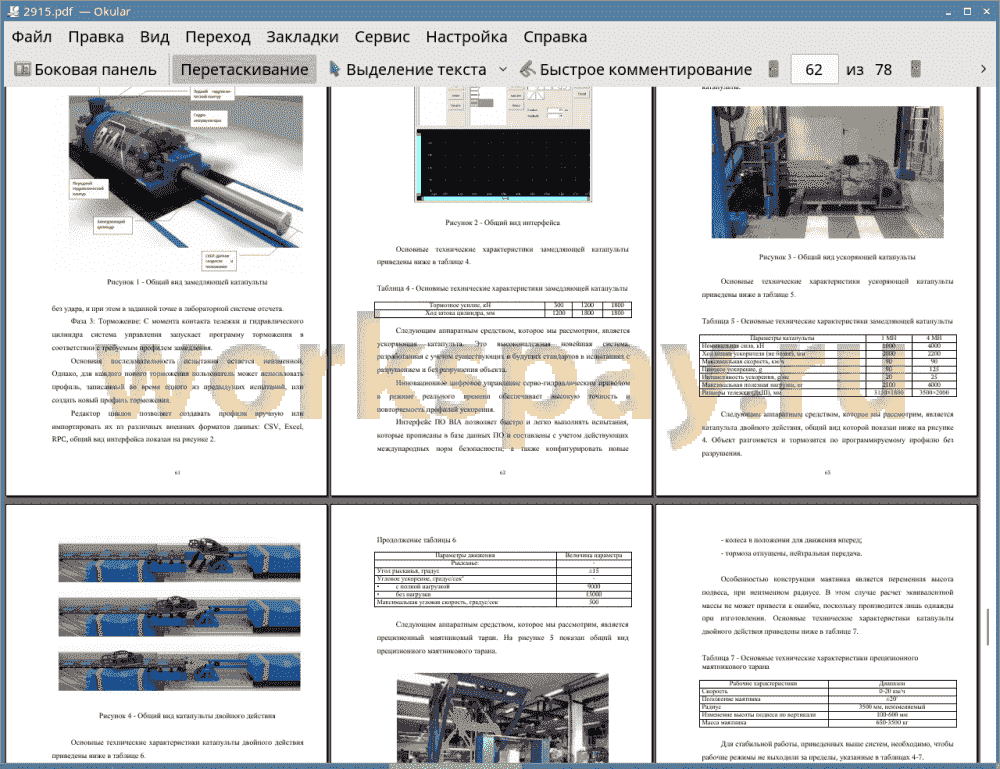The height and width of the screenshot is (769, 1000).
Task: Open the Сервис menu
Action: click(382, 37)
